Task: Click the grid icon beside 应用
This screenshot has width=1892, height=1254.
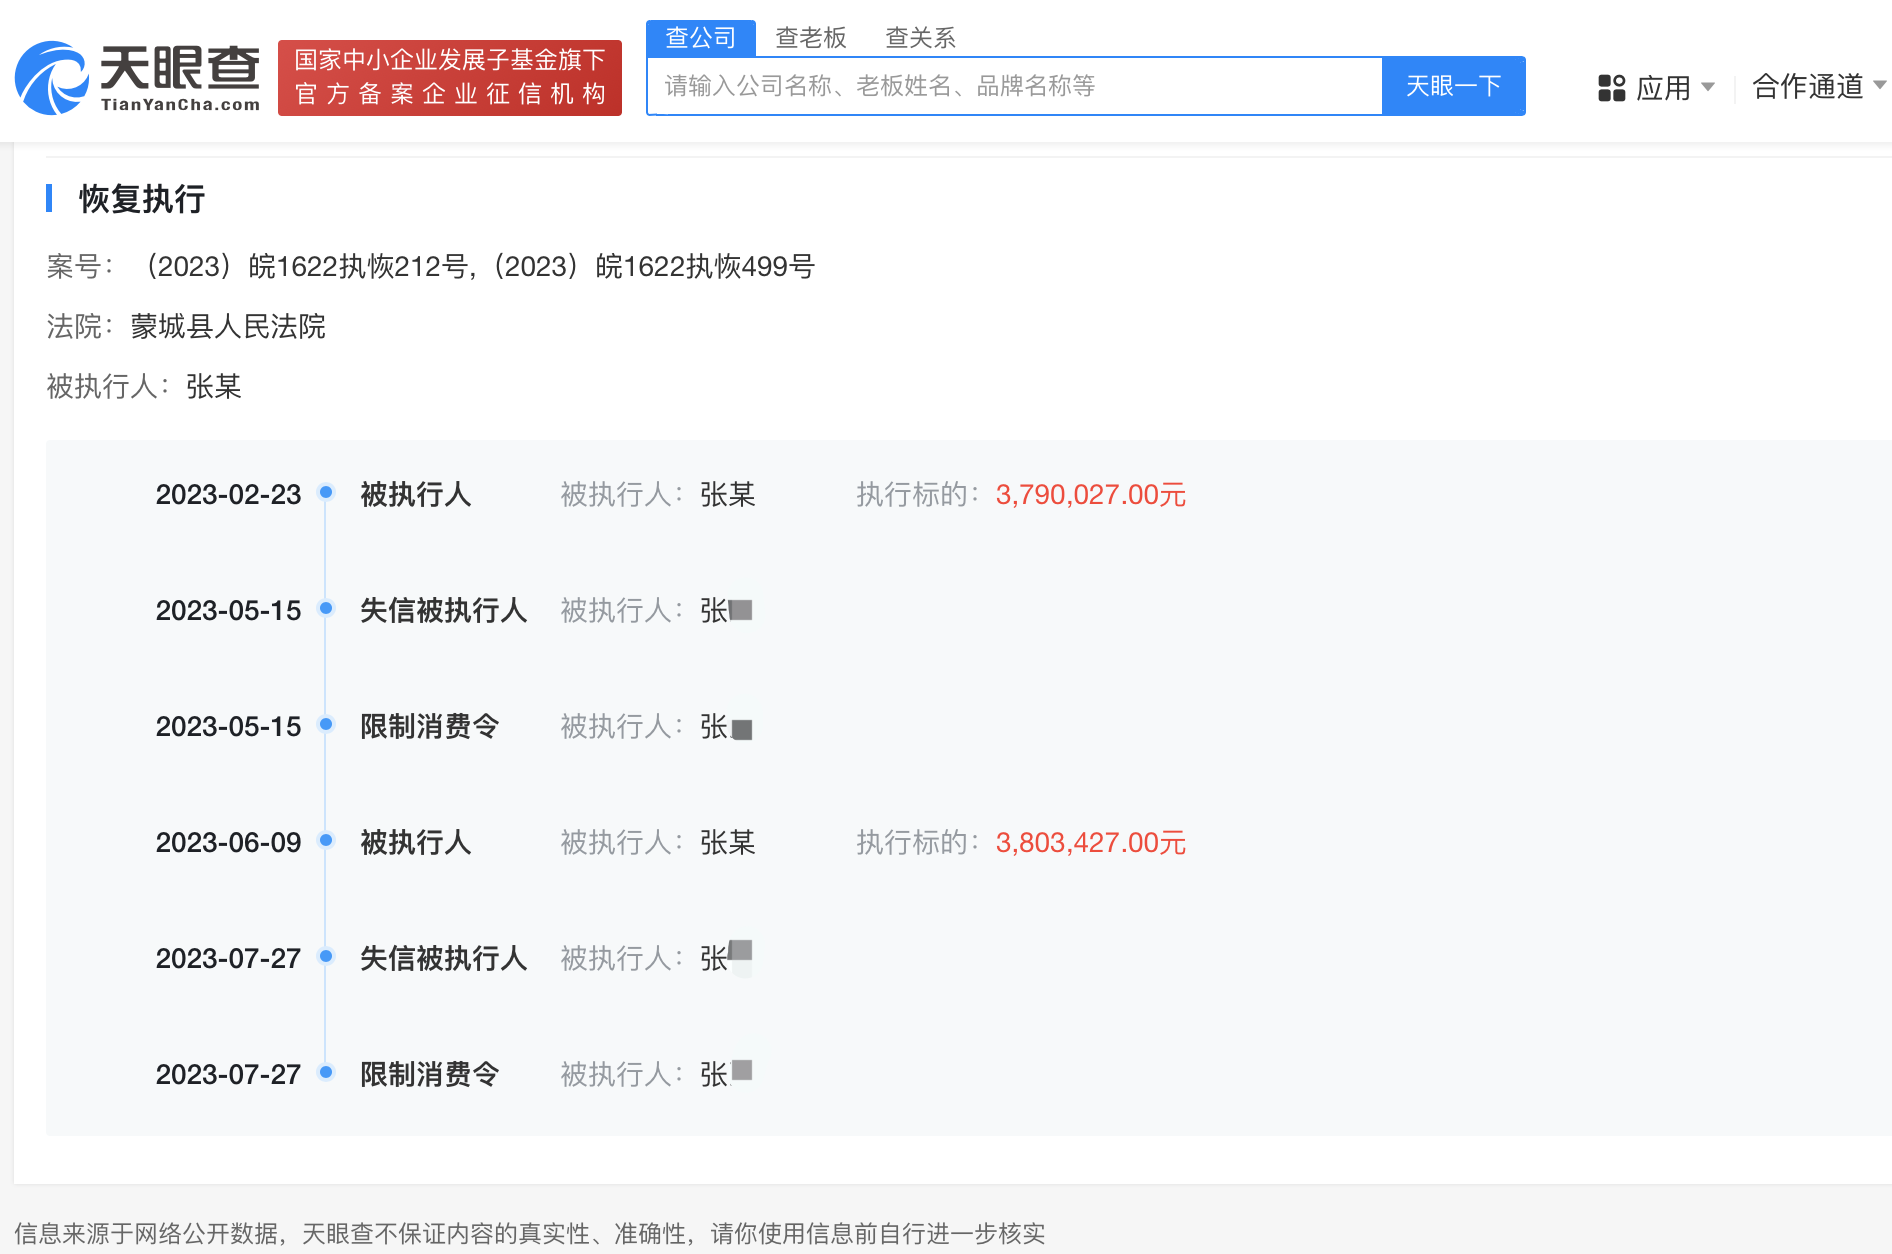Action: click(x=1611, y=88)
